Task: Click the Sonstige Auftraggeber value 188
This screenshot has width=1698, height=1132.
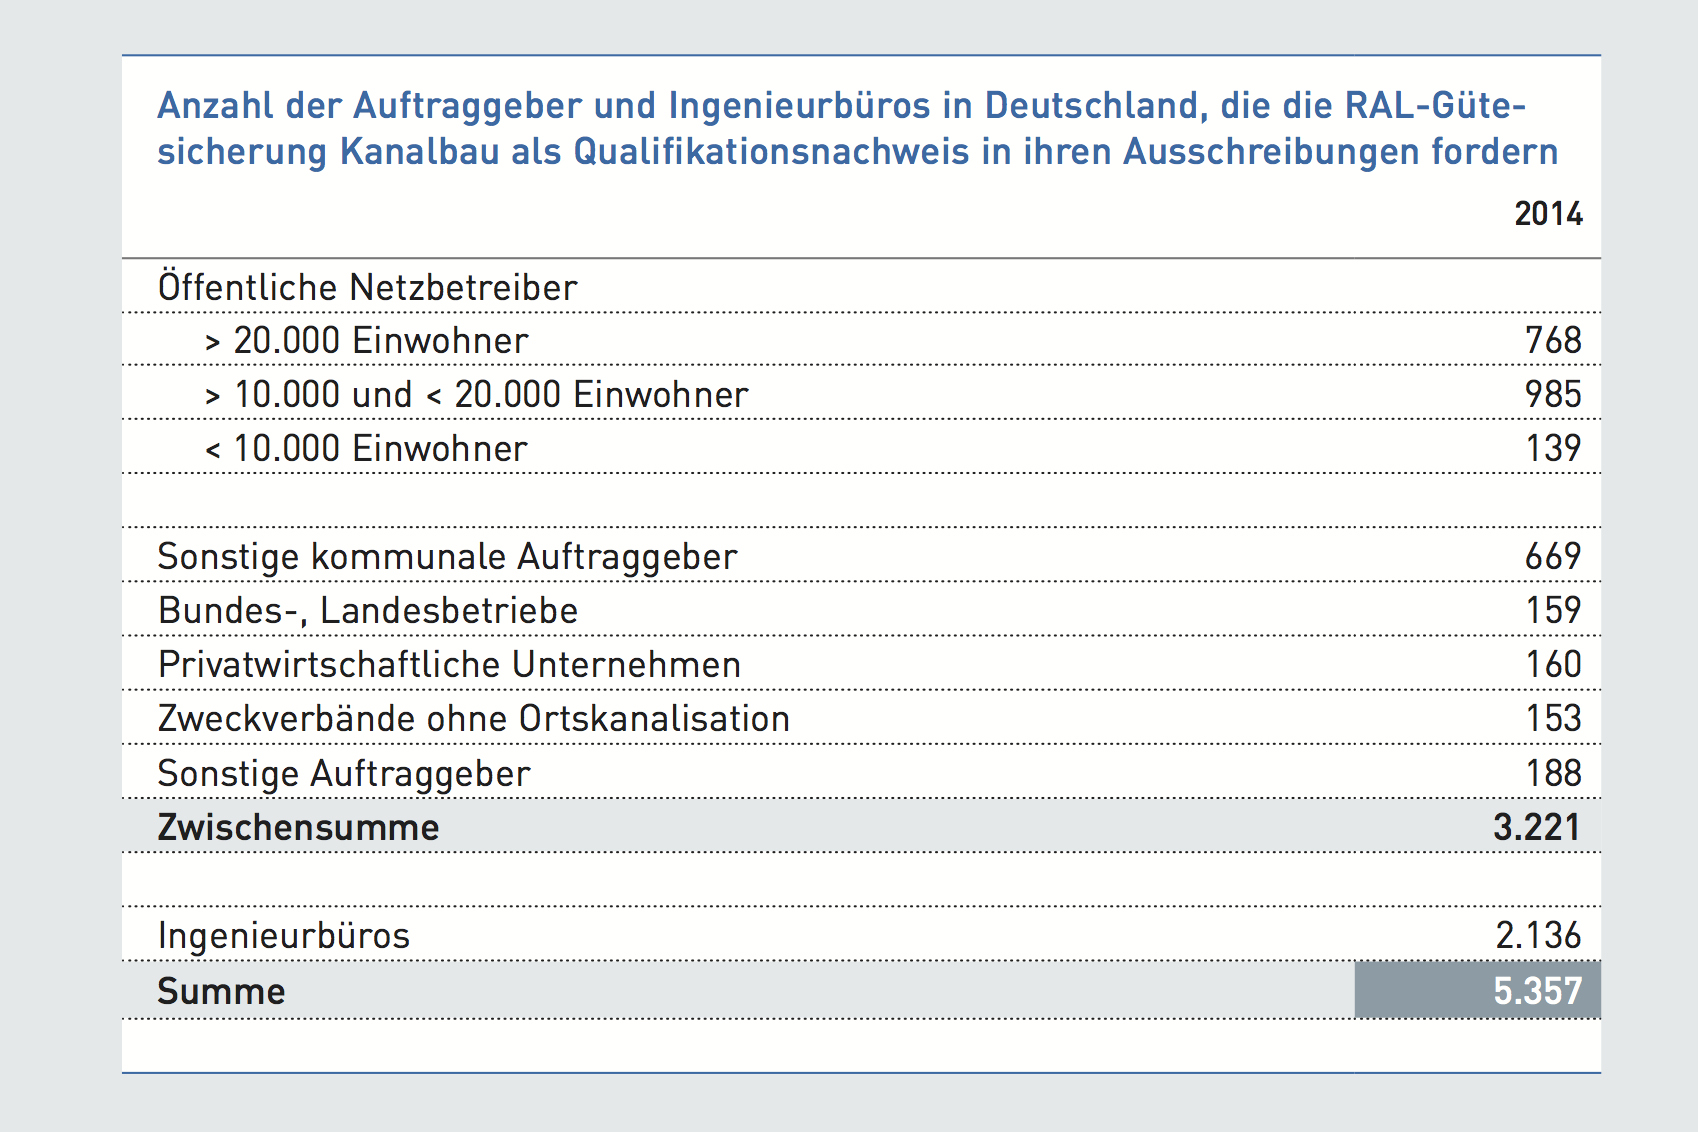Action: pos(1553,773)
